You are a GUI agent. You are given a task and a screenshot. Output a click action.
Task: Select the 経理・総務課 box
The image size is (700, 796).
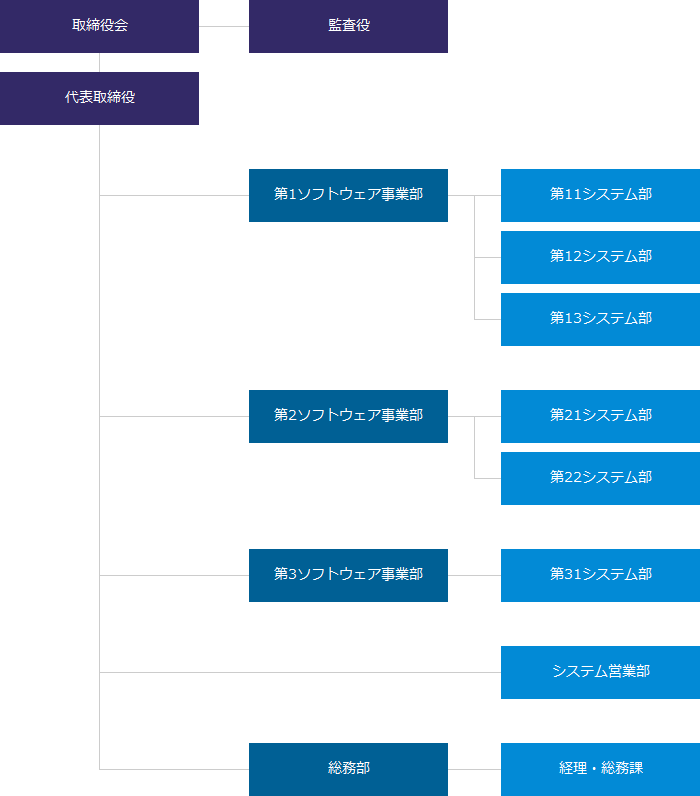click(601, 770)
